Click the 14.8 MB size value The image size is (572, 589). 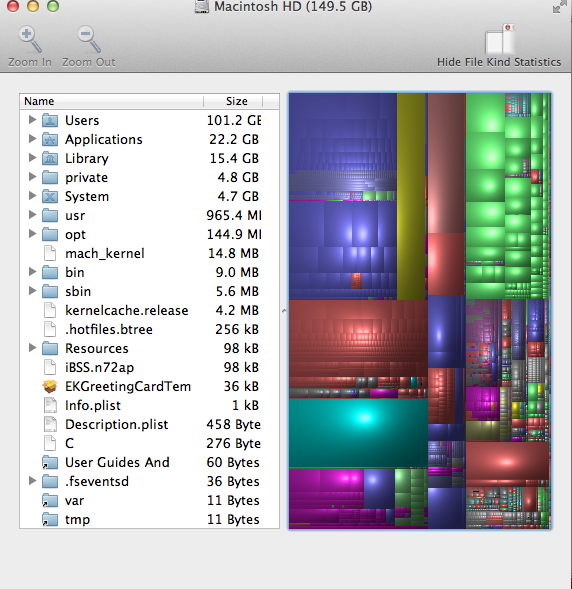click(233, 253)
